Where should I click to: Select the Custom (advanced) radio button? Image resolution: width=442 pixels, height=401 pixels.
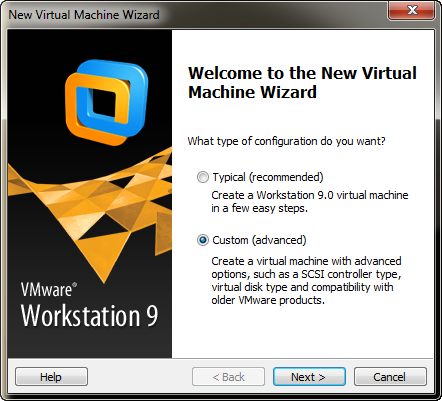(x=203, y=240)
